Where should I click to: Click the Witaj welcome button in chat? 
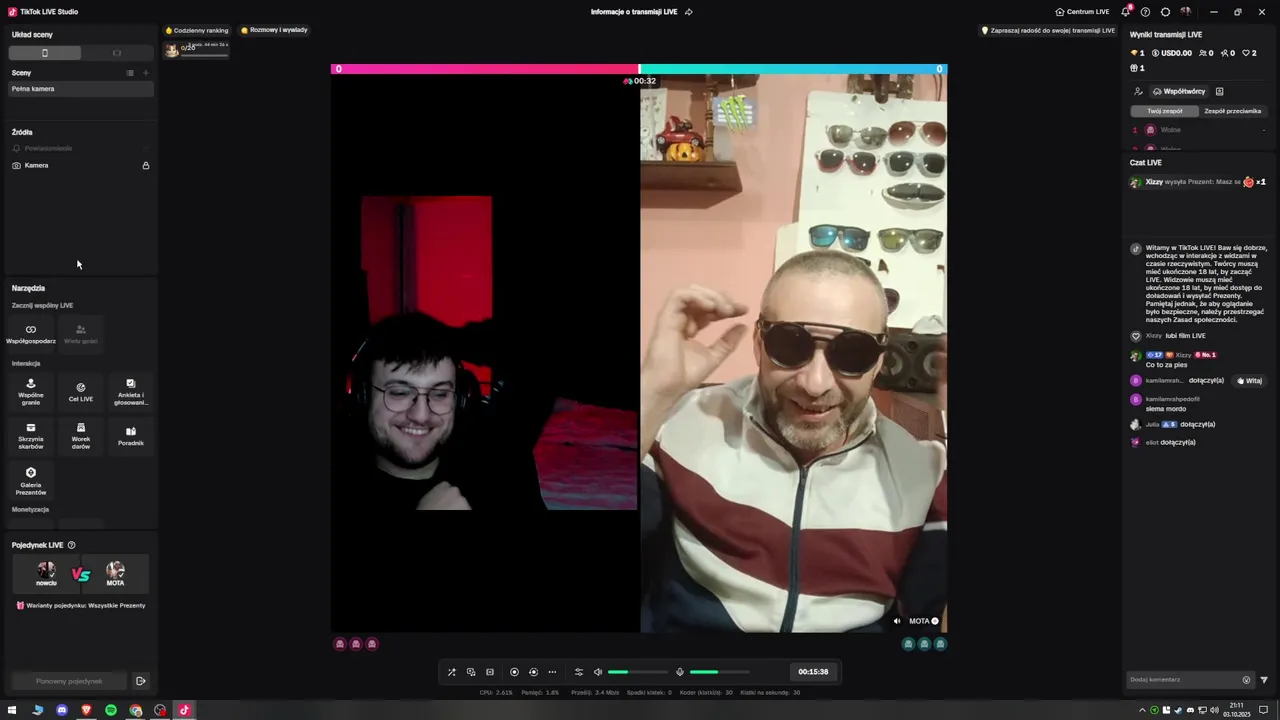pos(1250,381)
